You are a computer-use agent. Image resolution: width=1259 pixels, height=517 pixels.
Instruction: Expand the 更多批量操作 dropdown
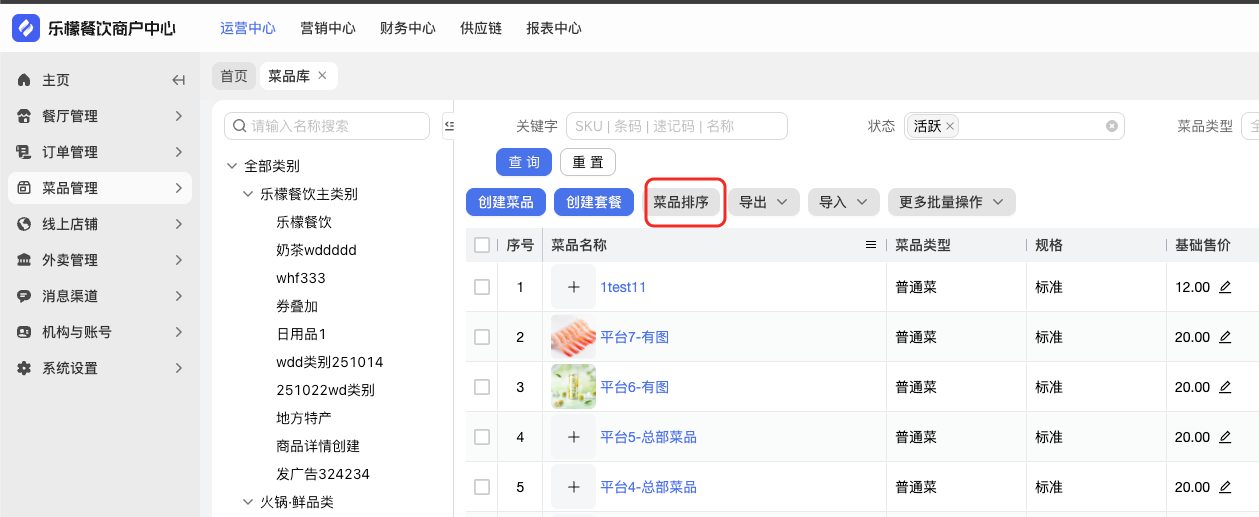(951, 202)
